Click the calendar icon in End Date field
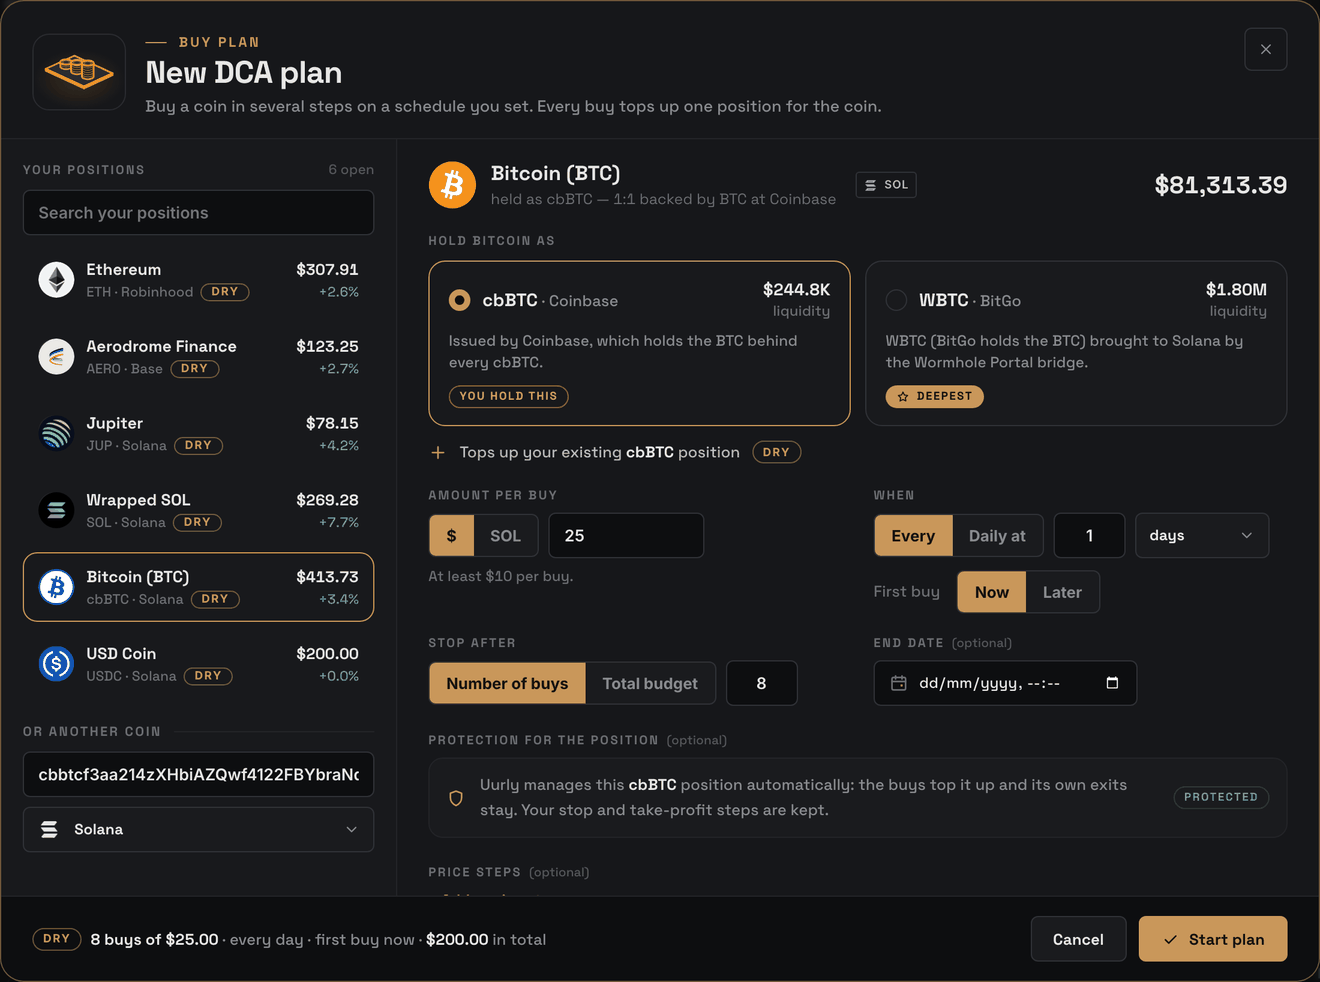This screenshot has height=982, width=1320. coord(899,683)
